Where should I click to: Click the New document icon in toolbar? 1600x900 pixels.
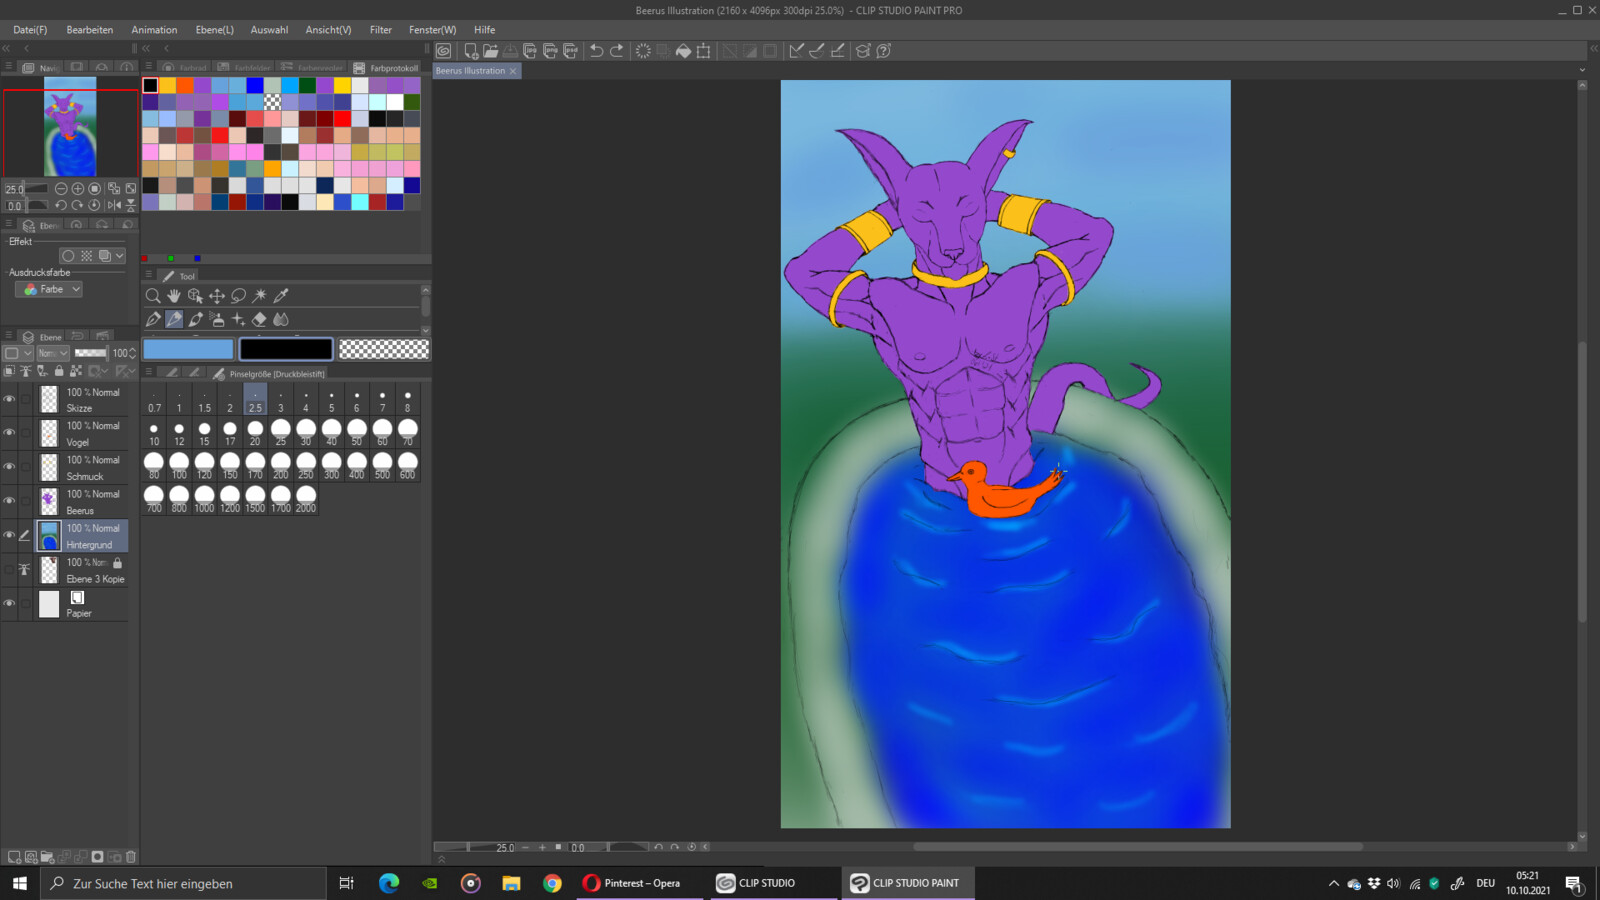click(471, 51)
